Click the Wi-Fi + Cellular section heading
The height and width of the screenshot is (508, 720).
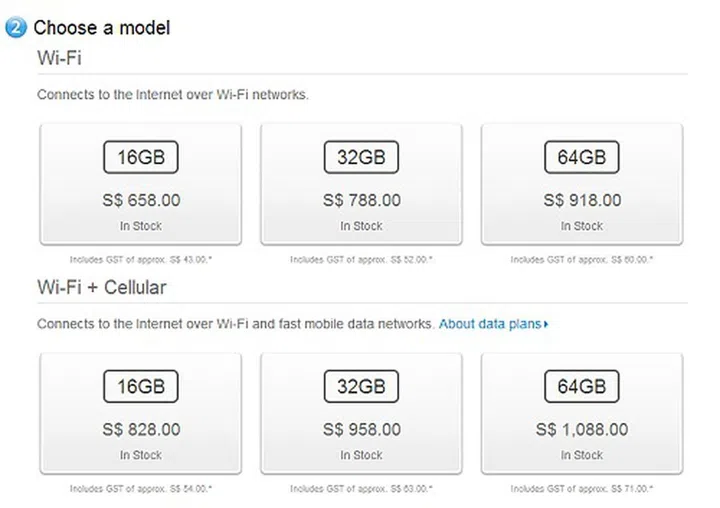click(102, 288)
